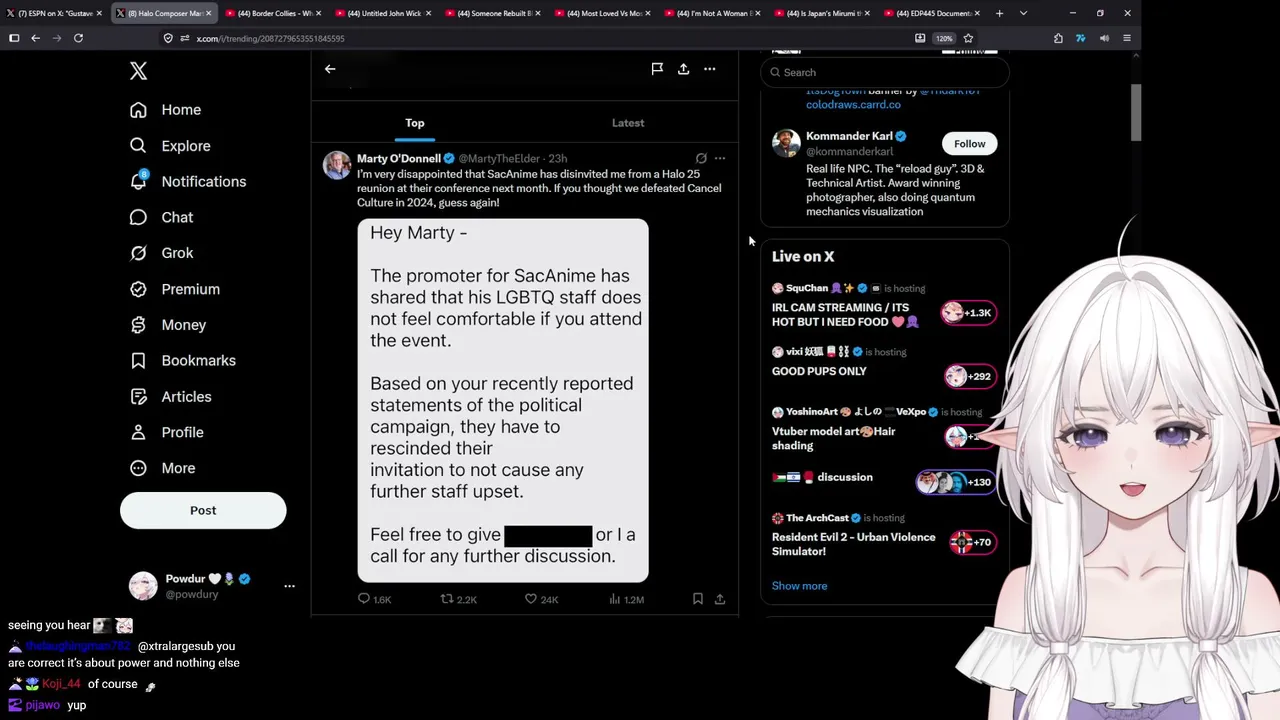Open the Notifications bell icon
This screenshot has height=720, width=1280.
tap(139, 181)
